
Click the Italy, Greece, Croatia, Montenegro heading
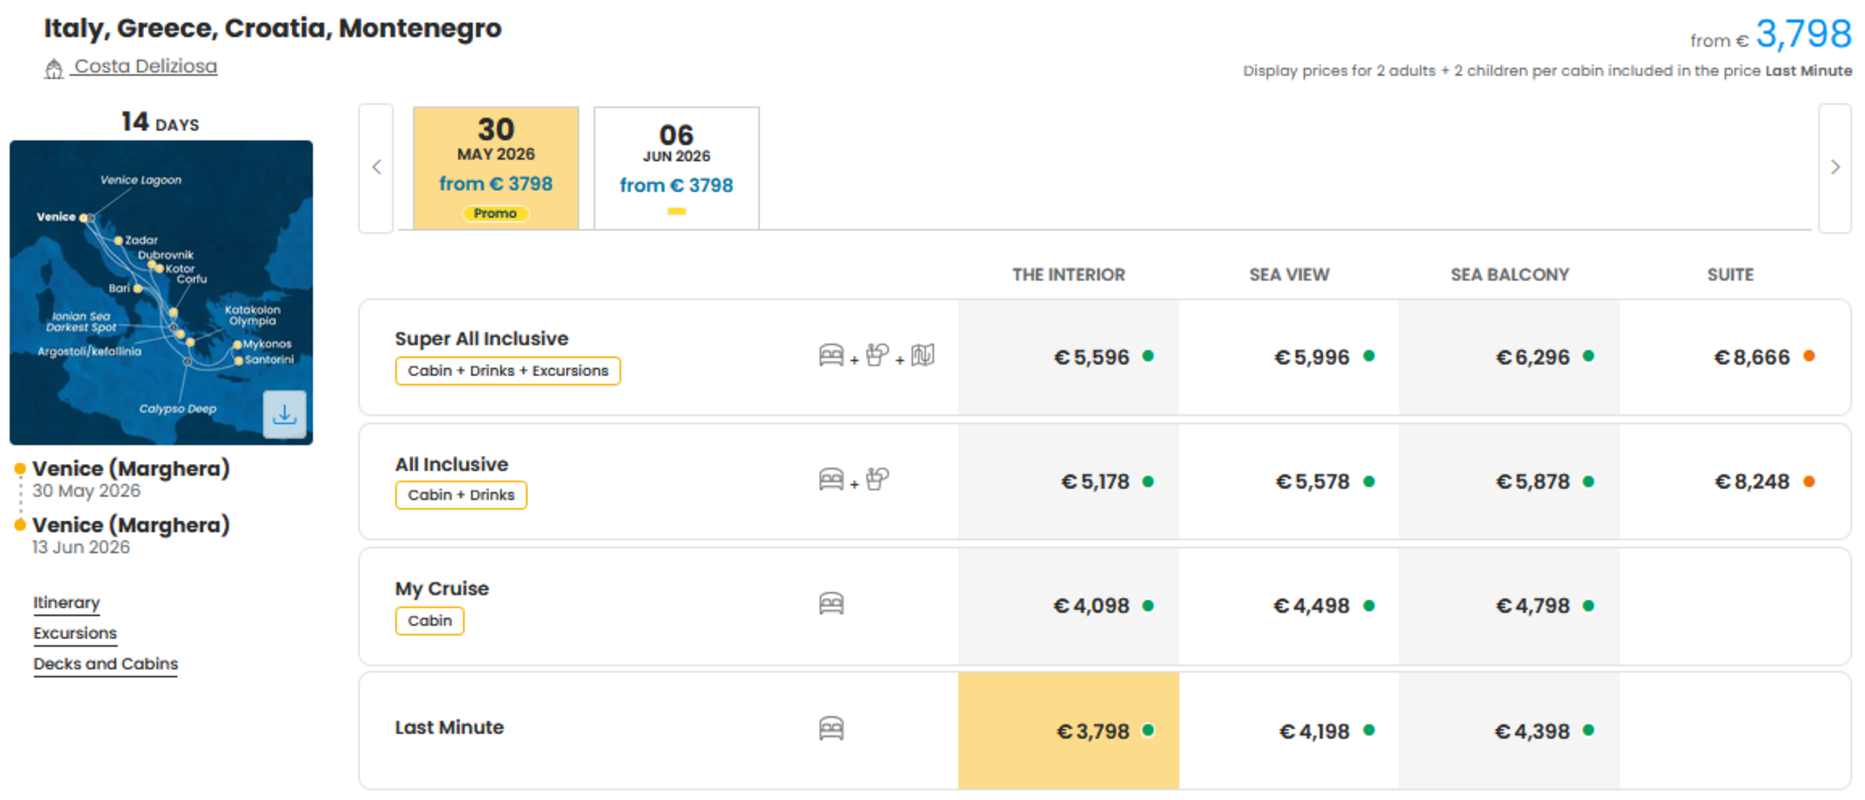(272, 28)
